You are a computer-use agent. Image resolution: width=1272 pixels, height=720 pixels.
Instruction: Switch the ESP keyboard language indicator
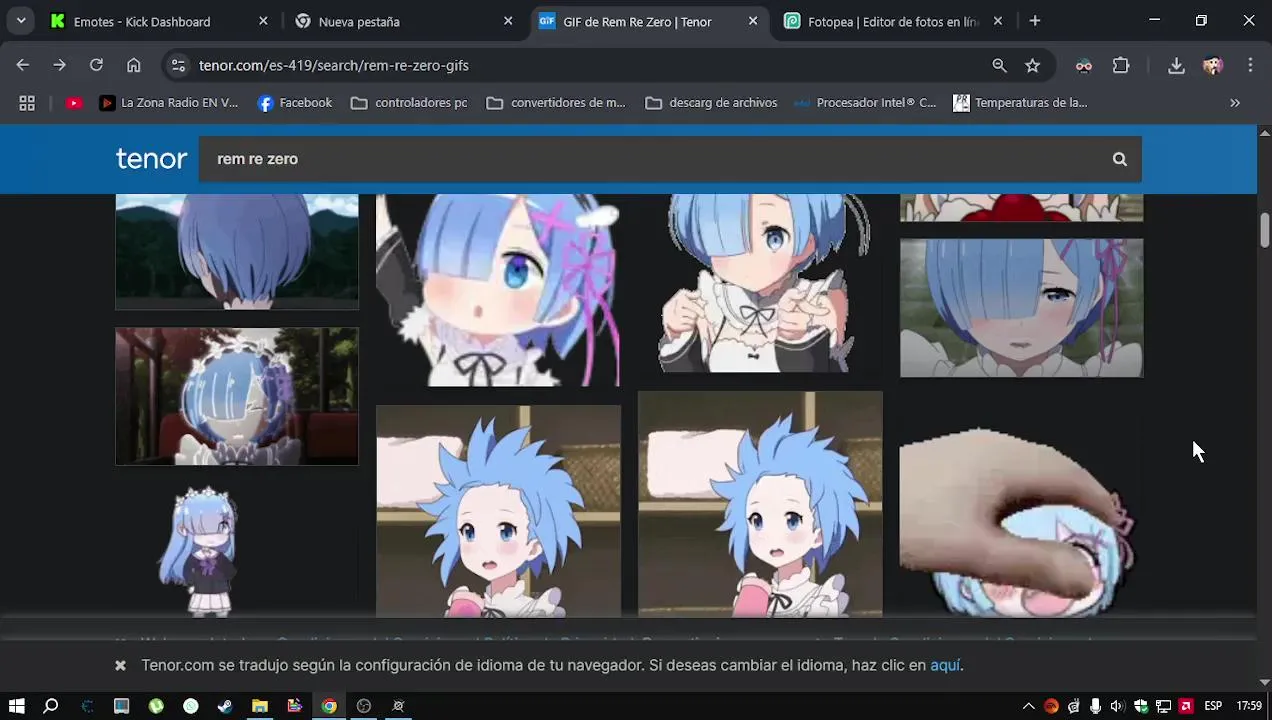coord(1213,706)
